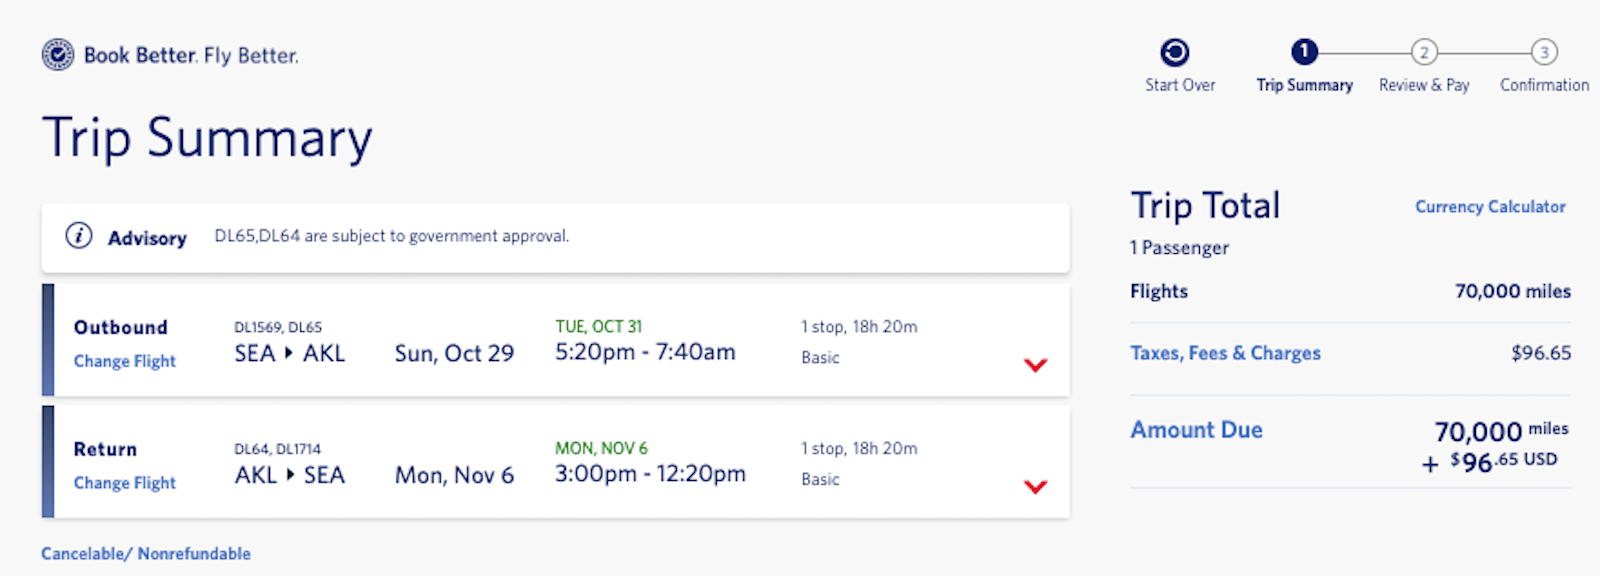Click the Outbound SEA to AKL flight card
This screenshot has width=1600, height=576.
pos(556,340)
